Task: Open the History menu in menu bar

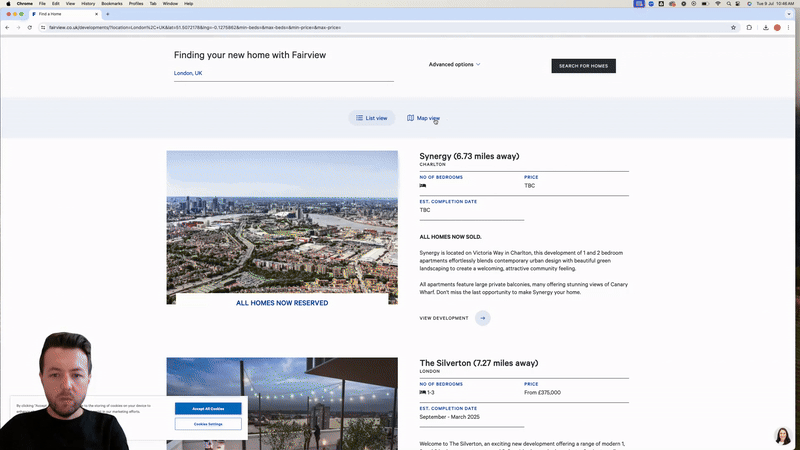Action: (88, 4)
